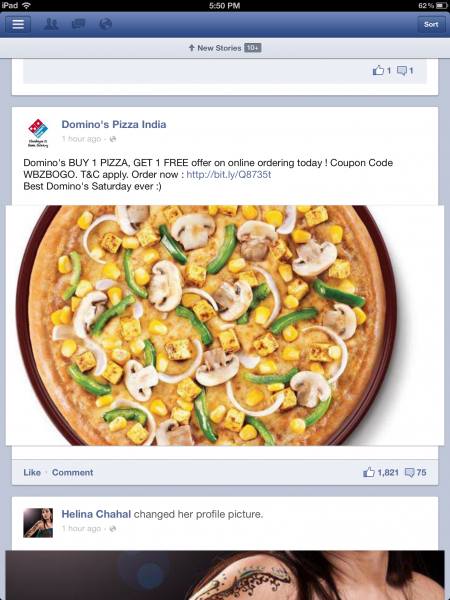Tap the thumbs-up count on top post

[x=382, y=70]
